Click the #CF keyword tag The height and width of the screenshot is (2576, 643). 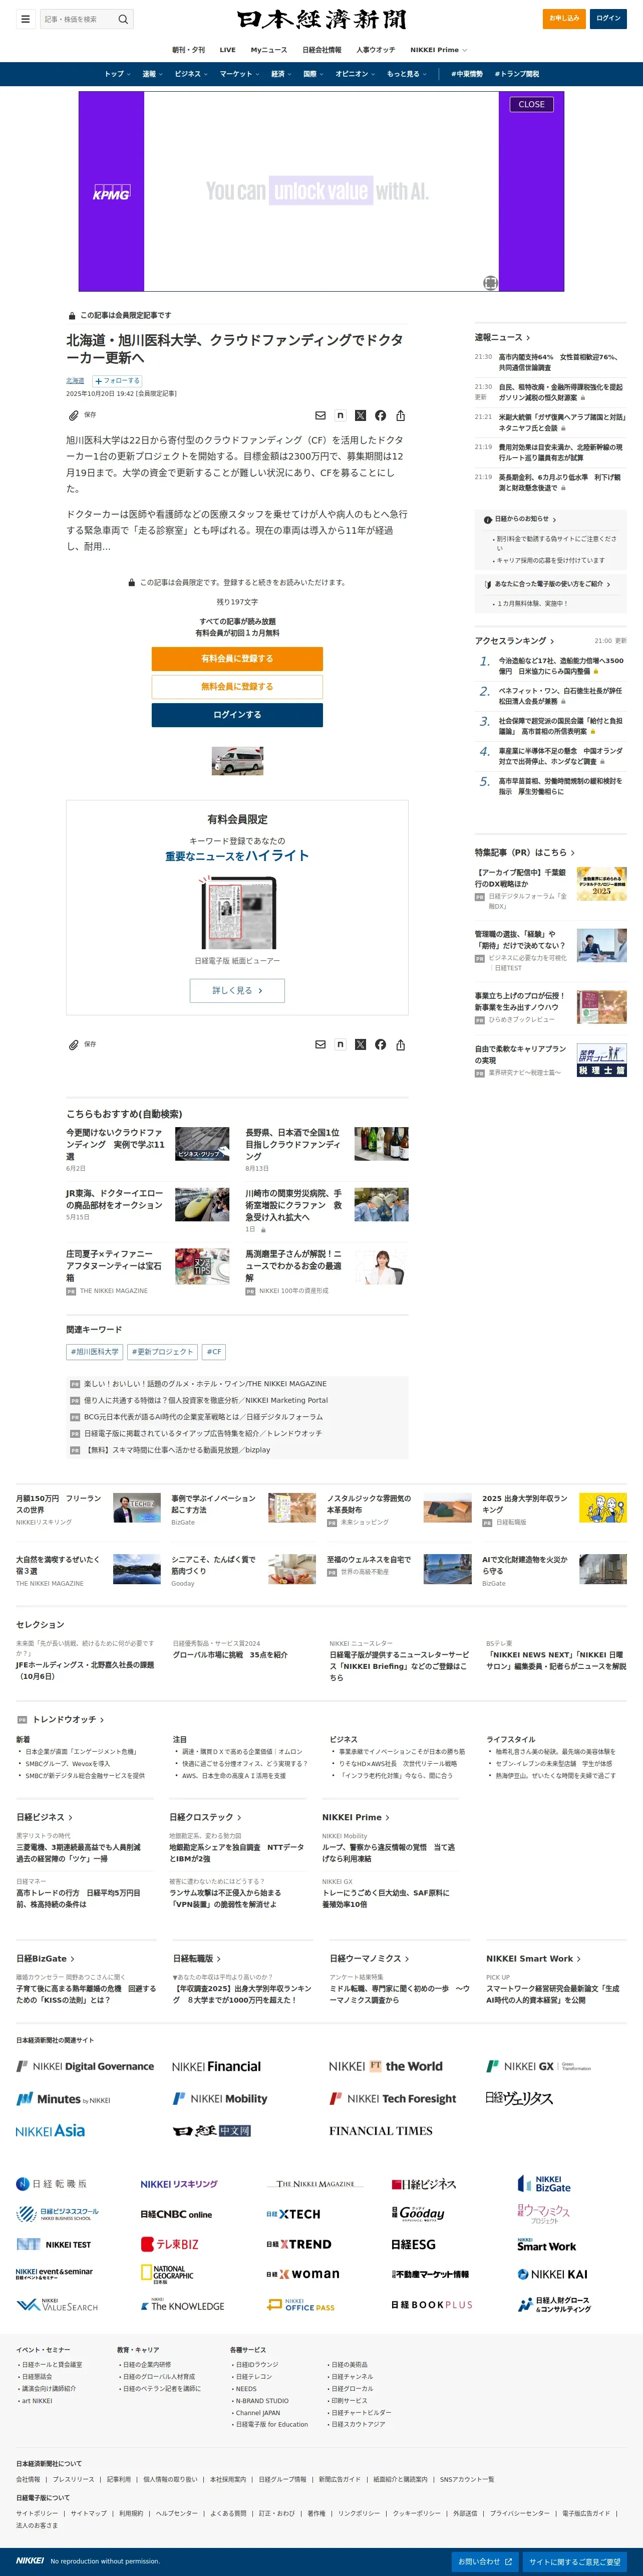point(214,1352)
